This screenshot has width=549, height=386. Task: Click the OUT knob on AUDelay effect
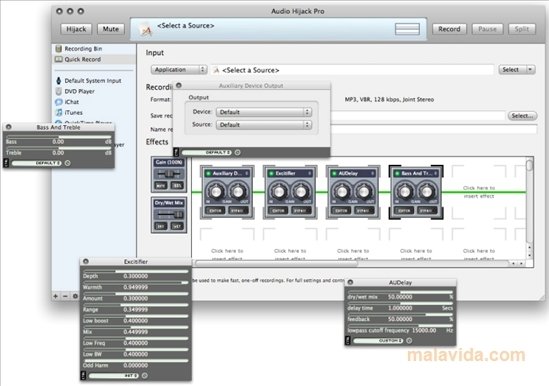pyautogui.click(x=364, y=192)
